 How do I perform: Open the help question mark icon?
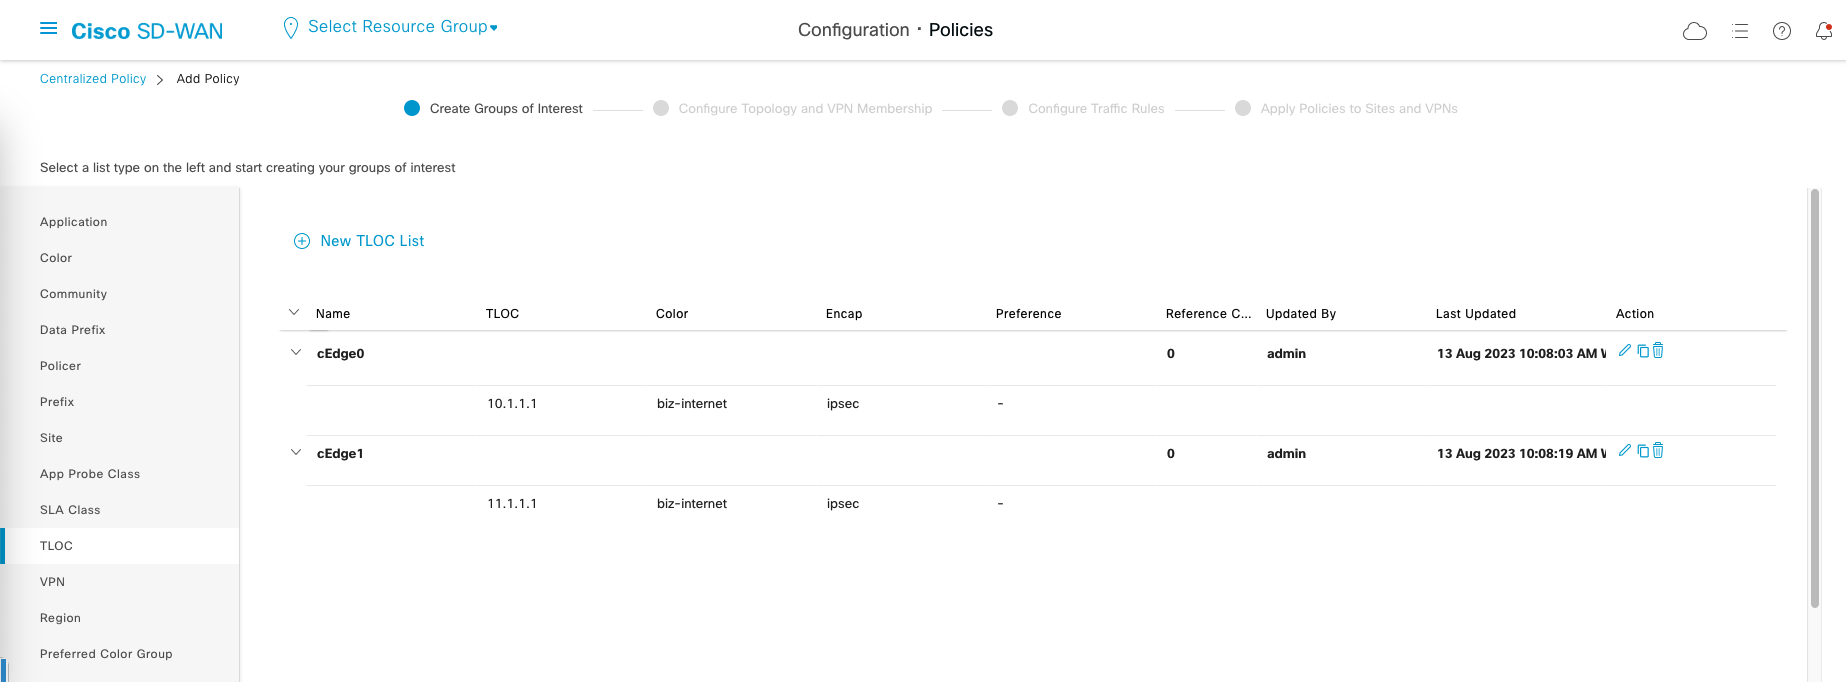click(x=1782, y=31)
